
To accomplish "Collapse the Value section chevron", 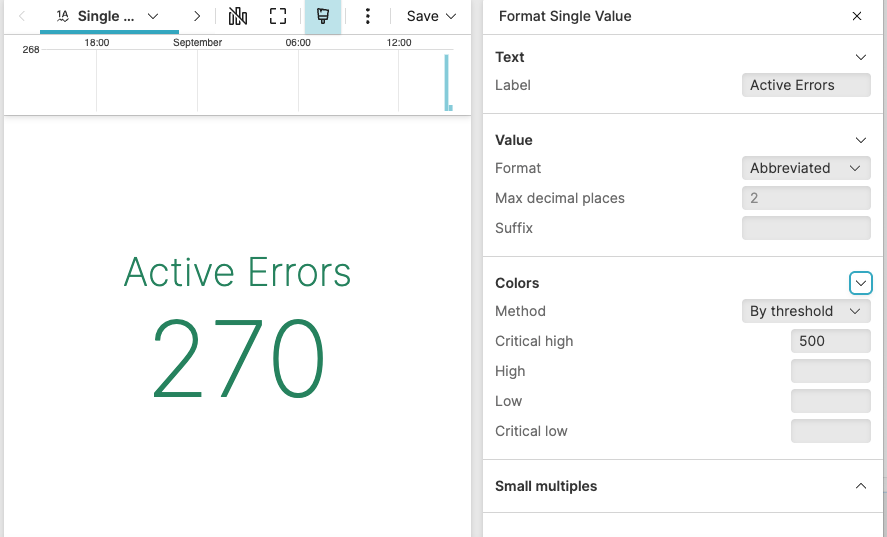I will 860,140.
